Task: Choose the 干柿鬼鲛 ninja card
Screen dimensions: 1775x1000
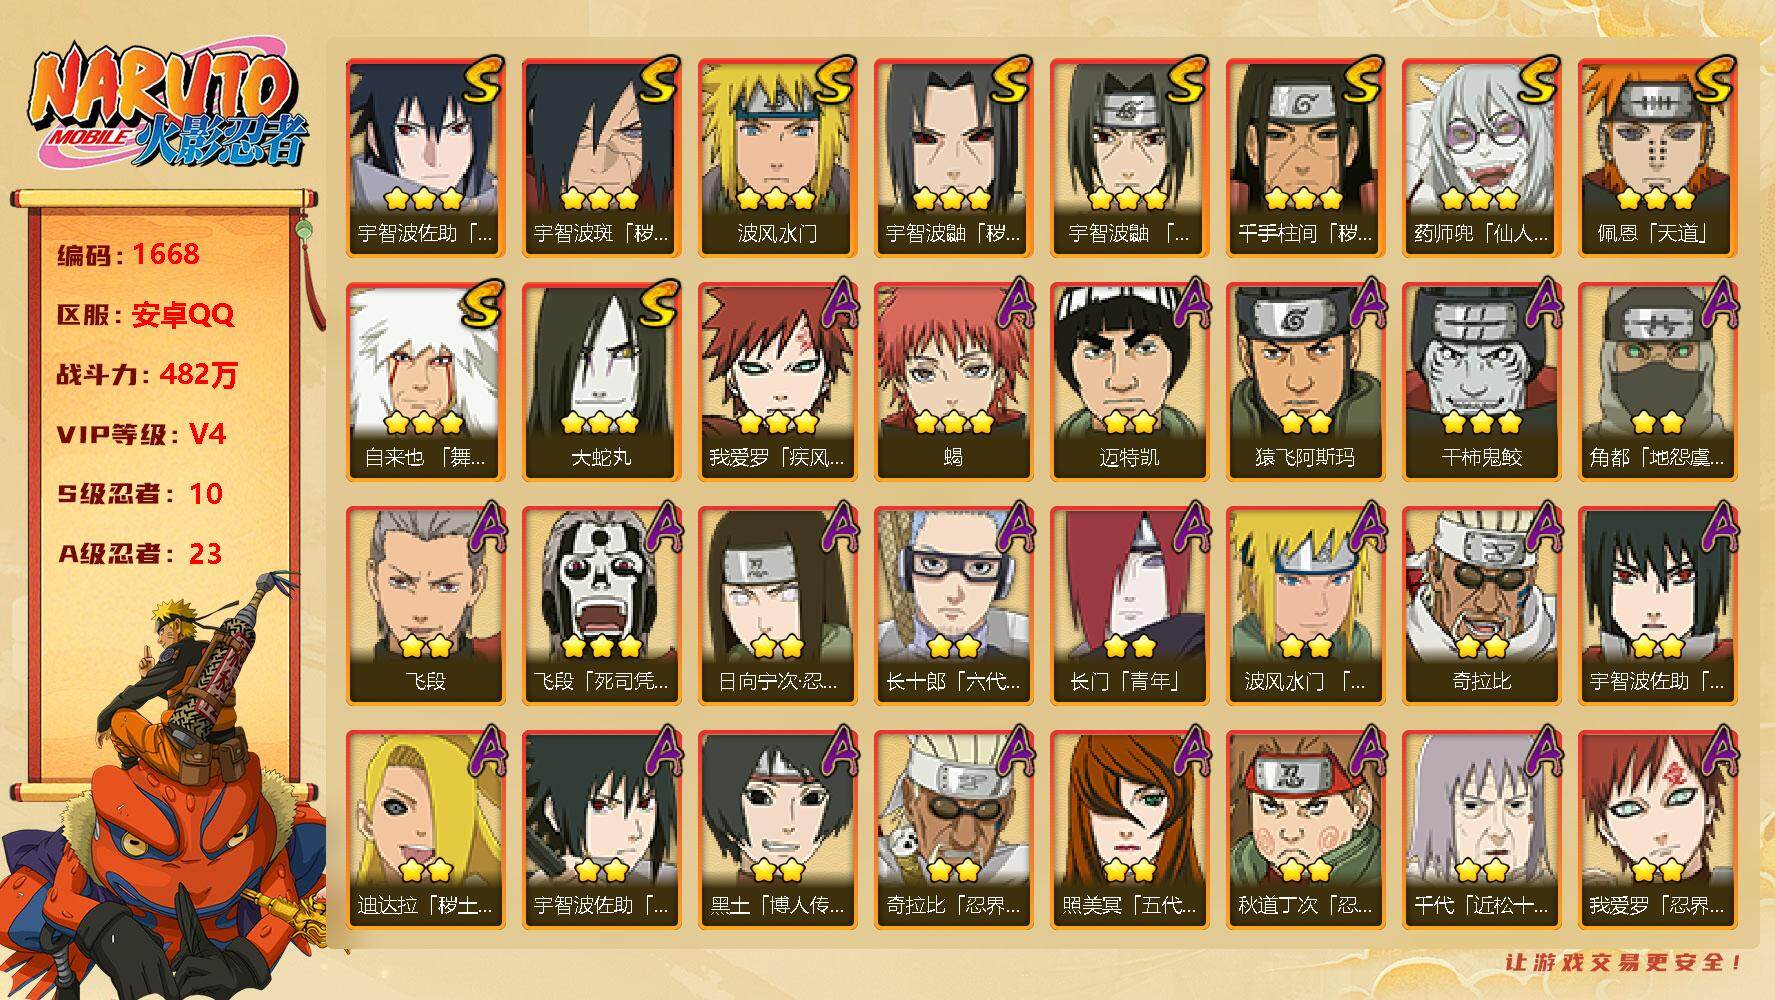Action: (1481, 382)
